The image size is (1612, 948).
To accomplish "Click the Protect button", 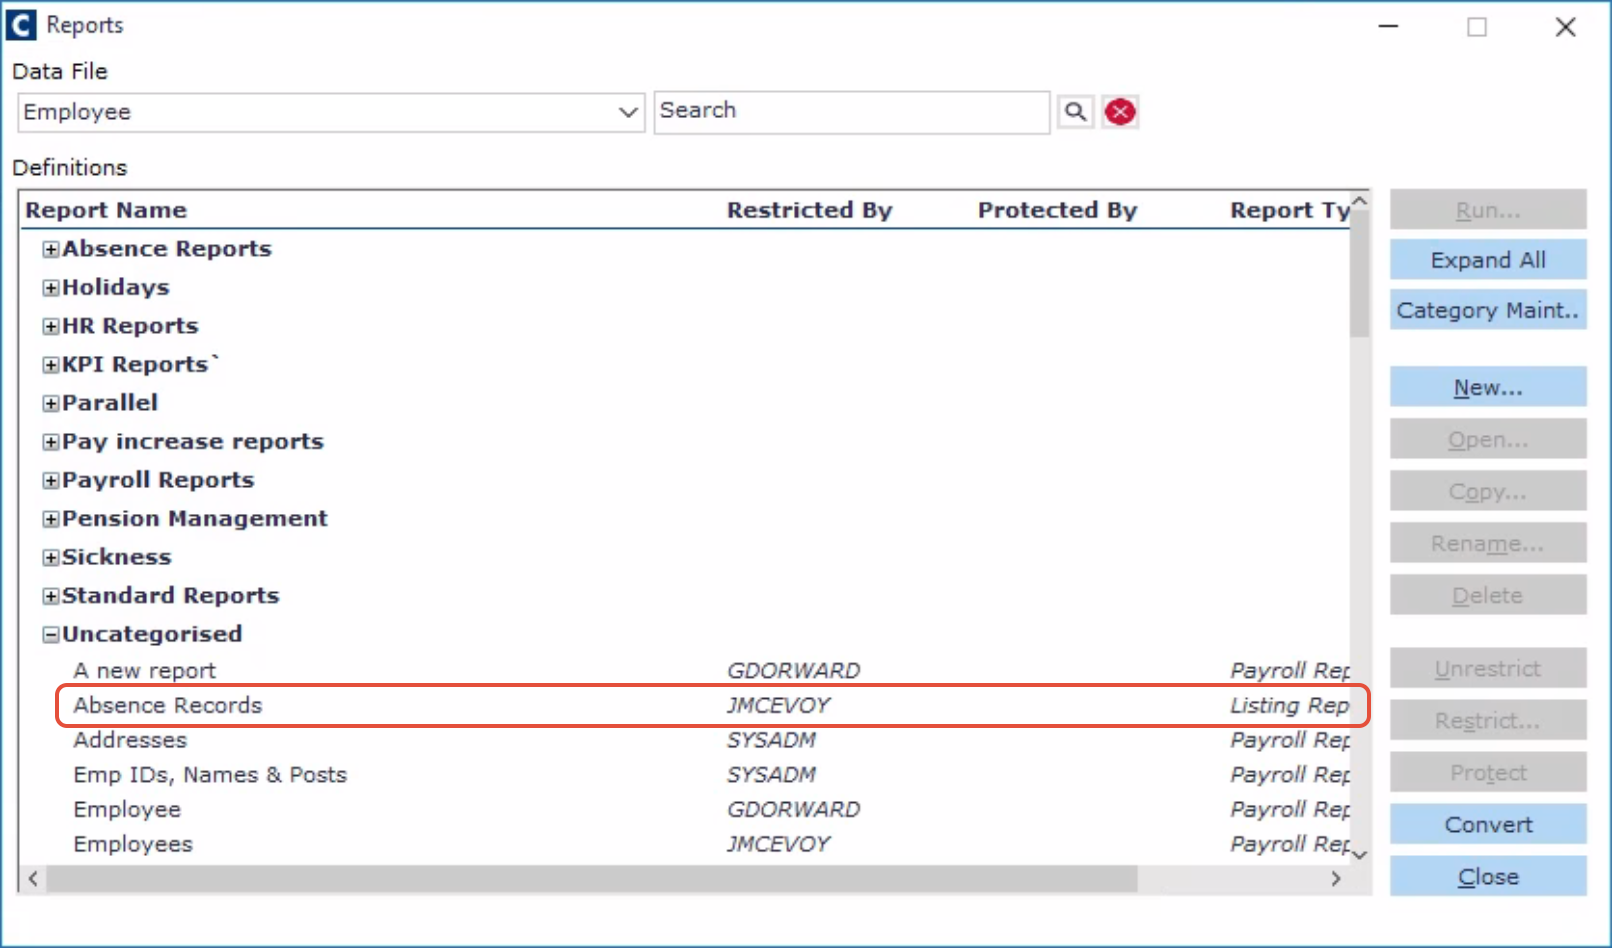I will tap(1488, 772).
